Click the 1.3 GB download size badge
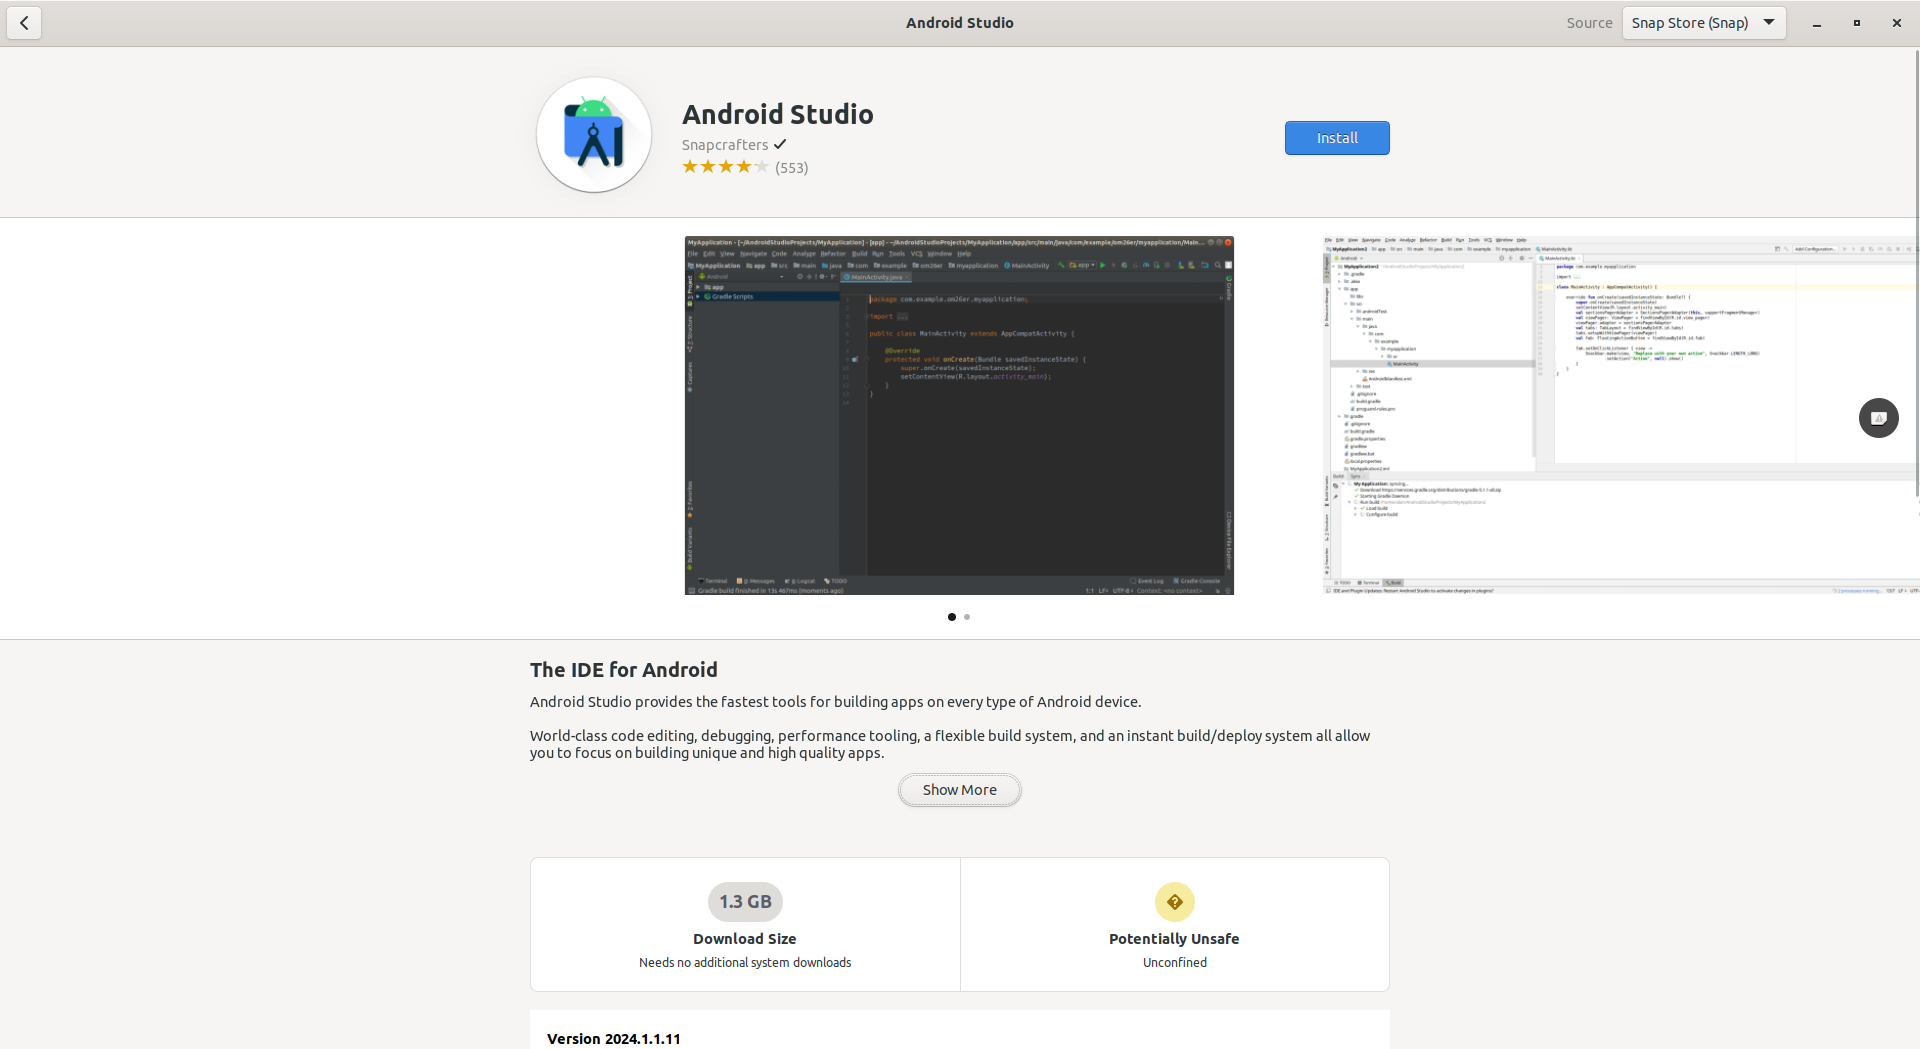Viewport: 1920px width, 1049px height. pyautogui.click(x=745, y=902)
